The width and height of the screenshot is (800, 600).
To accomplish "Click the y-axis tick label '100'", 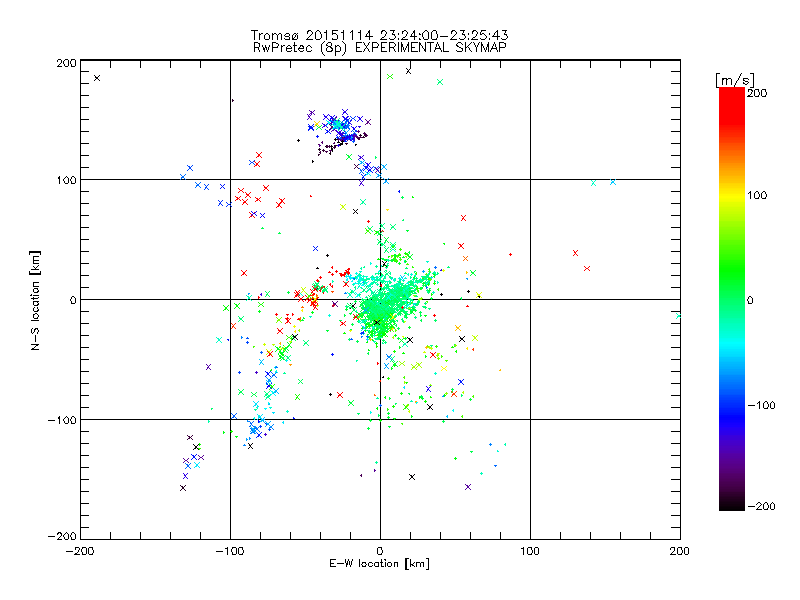I will point(66,180).
